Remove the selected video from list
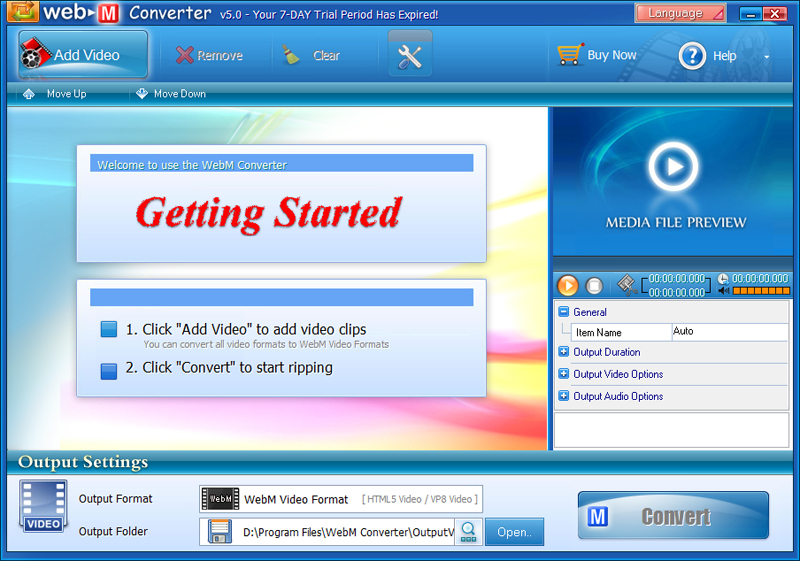Viewport: 800px width, 561px height. (209, 56)
